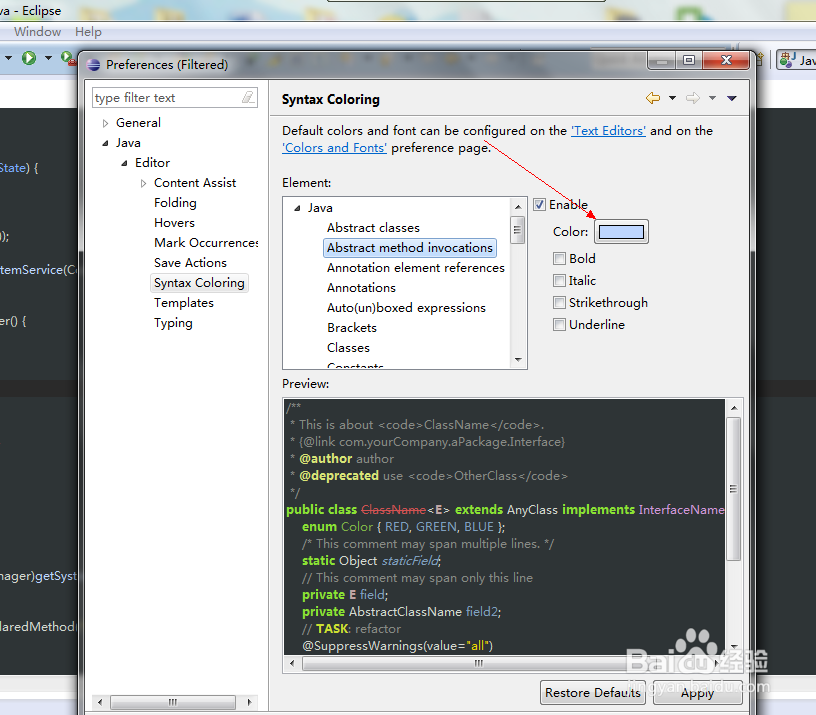
Task: Select Hovers preference page
Action: [174, 223]
